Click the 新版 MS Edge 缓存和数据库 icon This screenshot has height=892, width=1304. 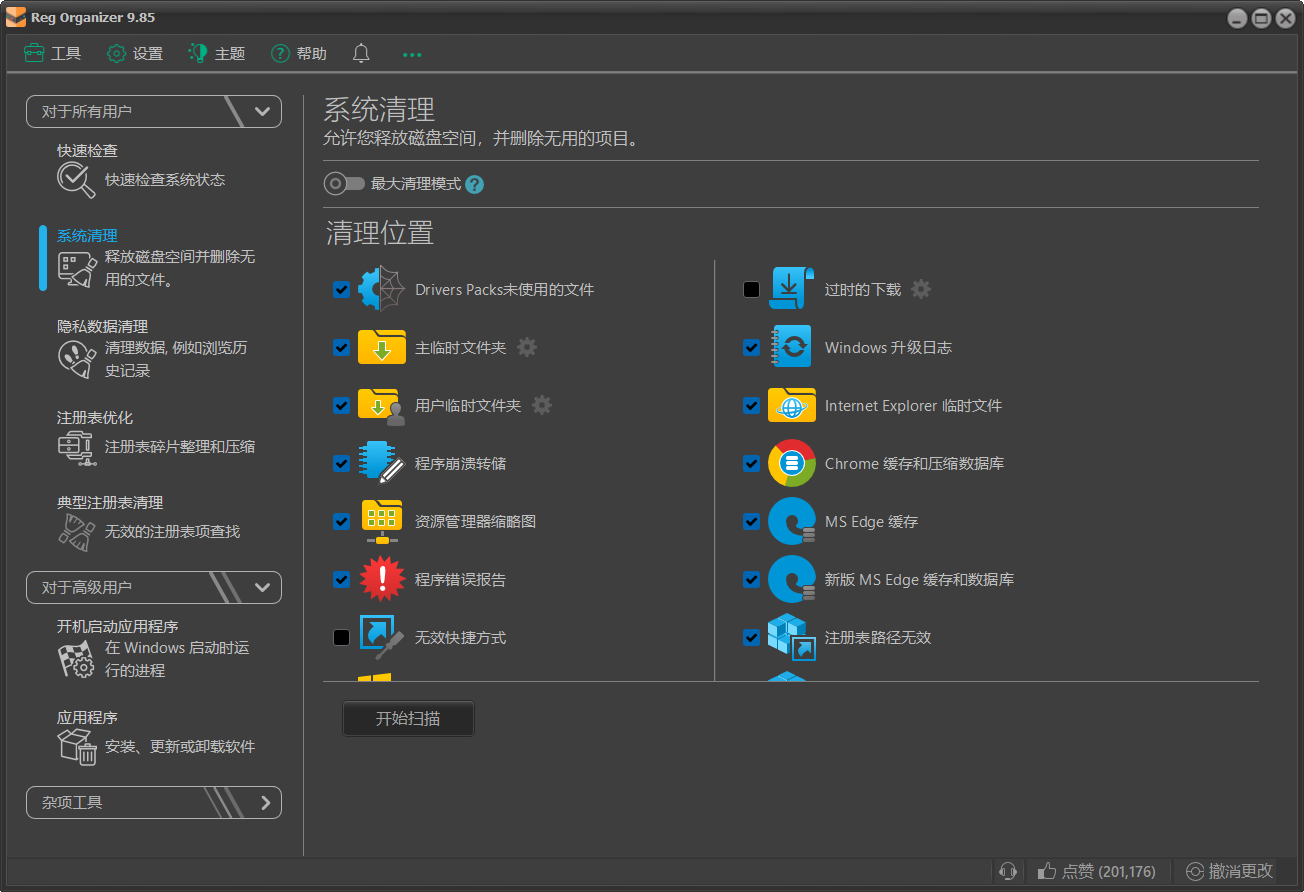pos(791,580)
